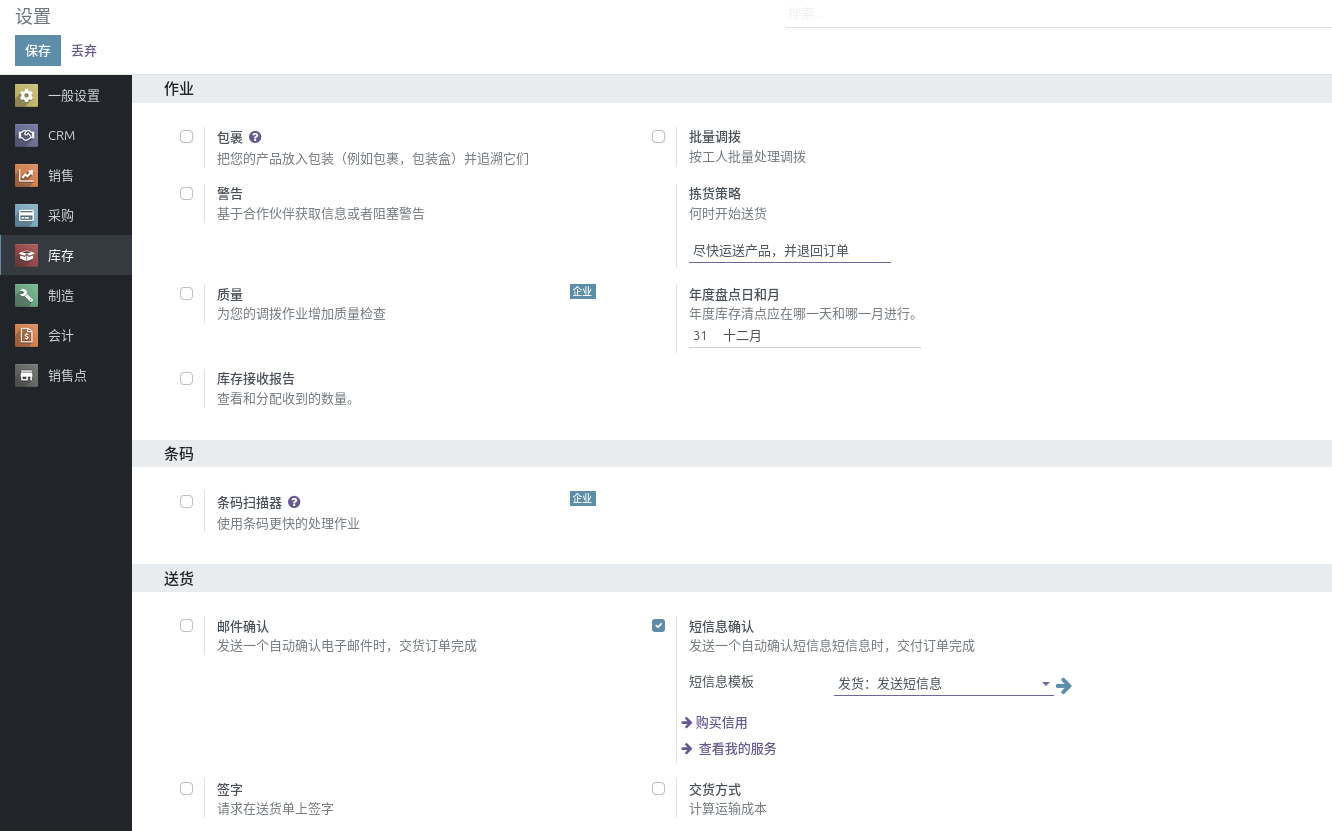Click the 设置 page title
This screenshot has width=1332, height=831.
[x=33, y=17]
